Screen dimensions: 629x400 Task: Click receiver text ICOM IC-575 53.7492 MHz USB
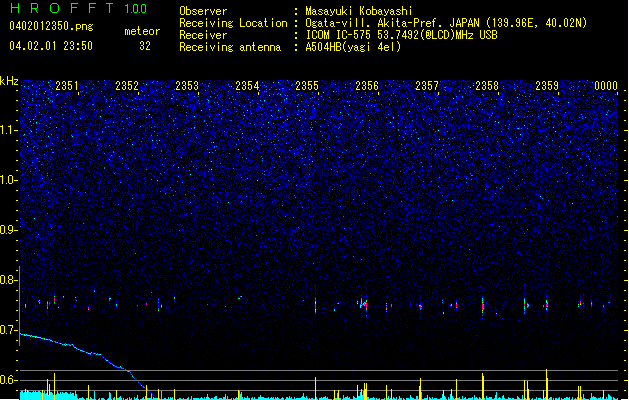click(401, 35)
